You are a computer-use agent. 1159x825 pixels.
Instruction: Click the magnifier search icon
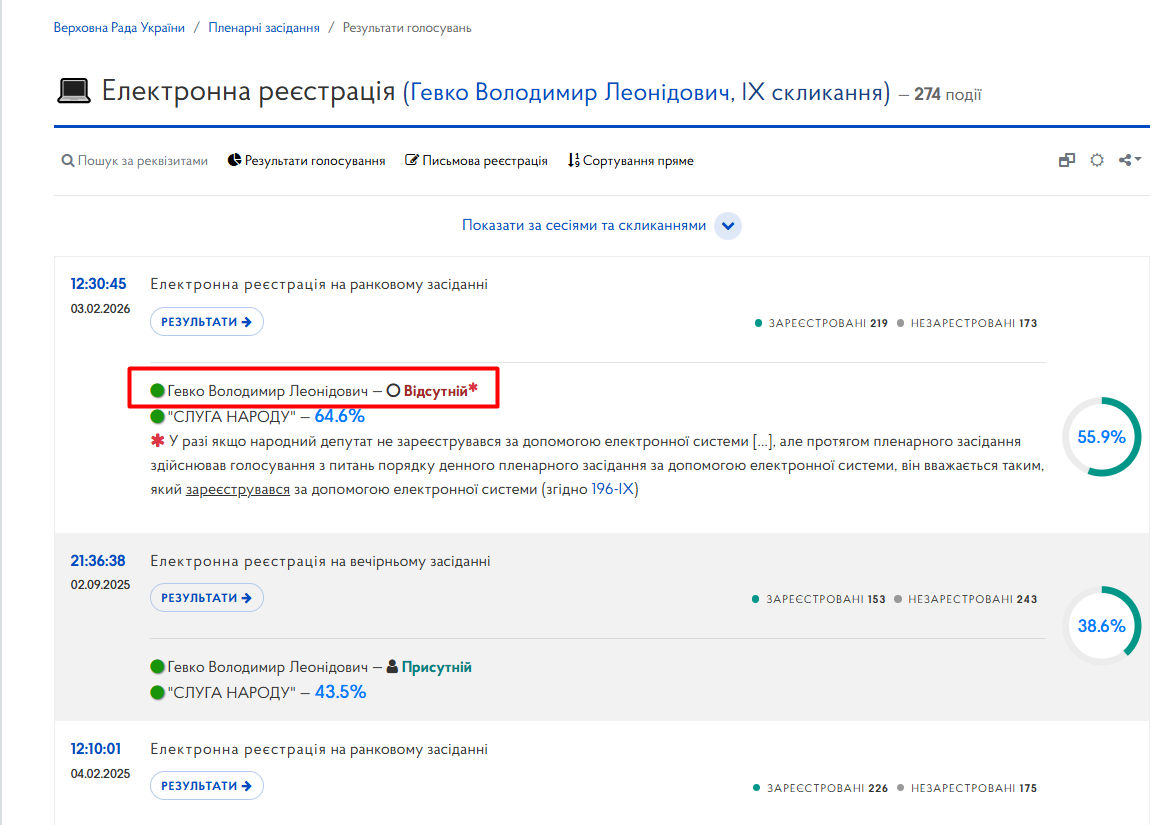pos(67,160)
